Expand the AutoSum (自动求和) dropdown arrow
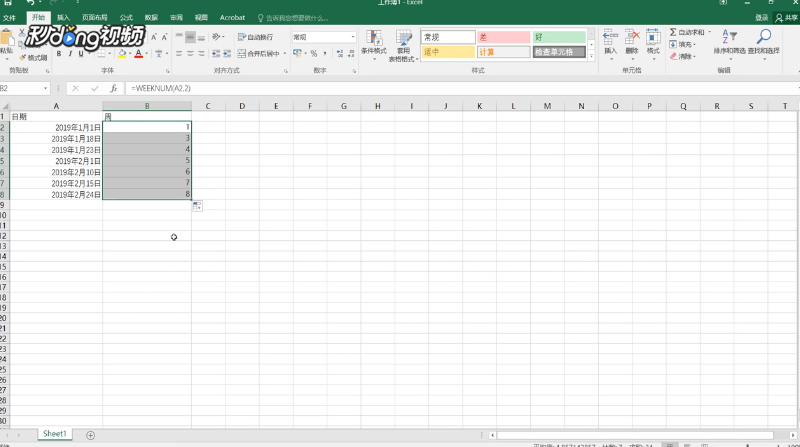 click(x=709, y=32)
